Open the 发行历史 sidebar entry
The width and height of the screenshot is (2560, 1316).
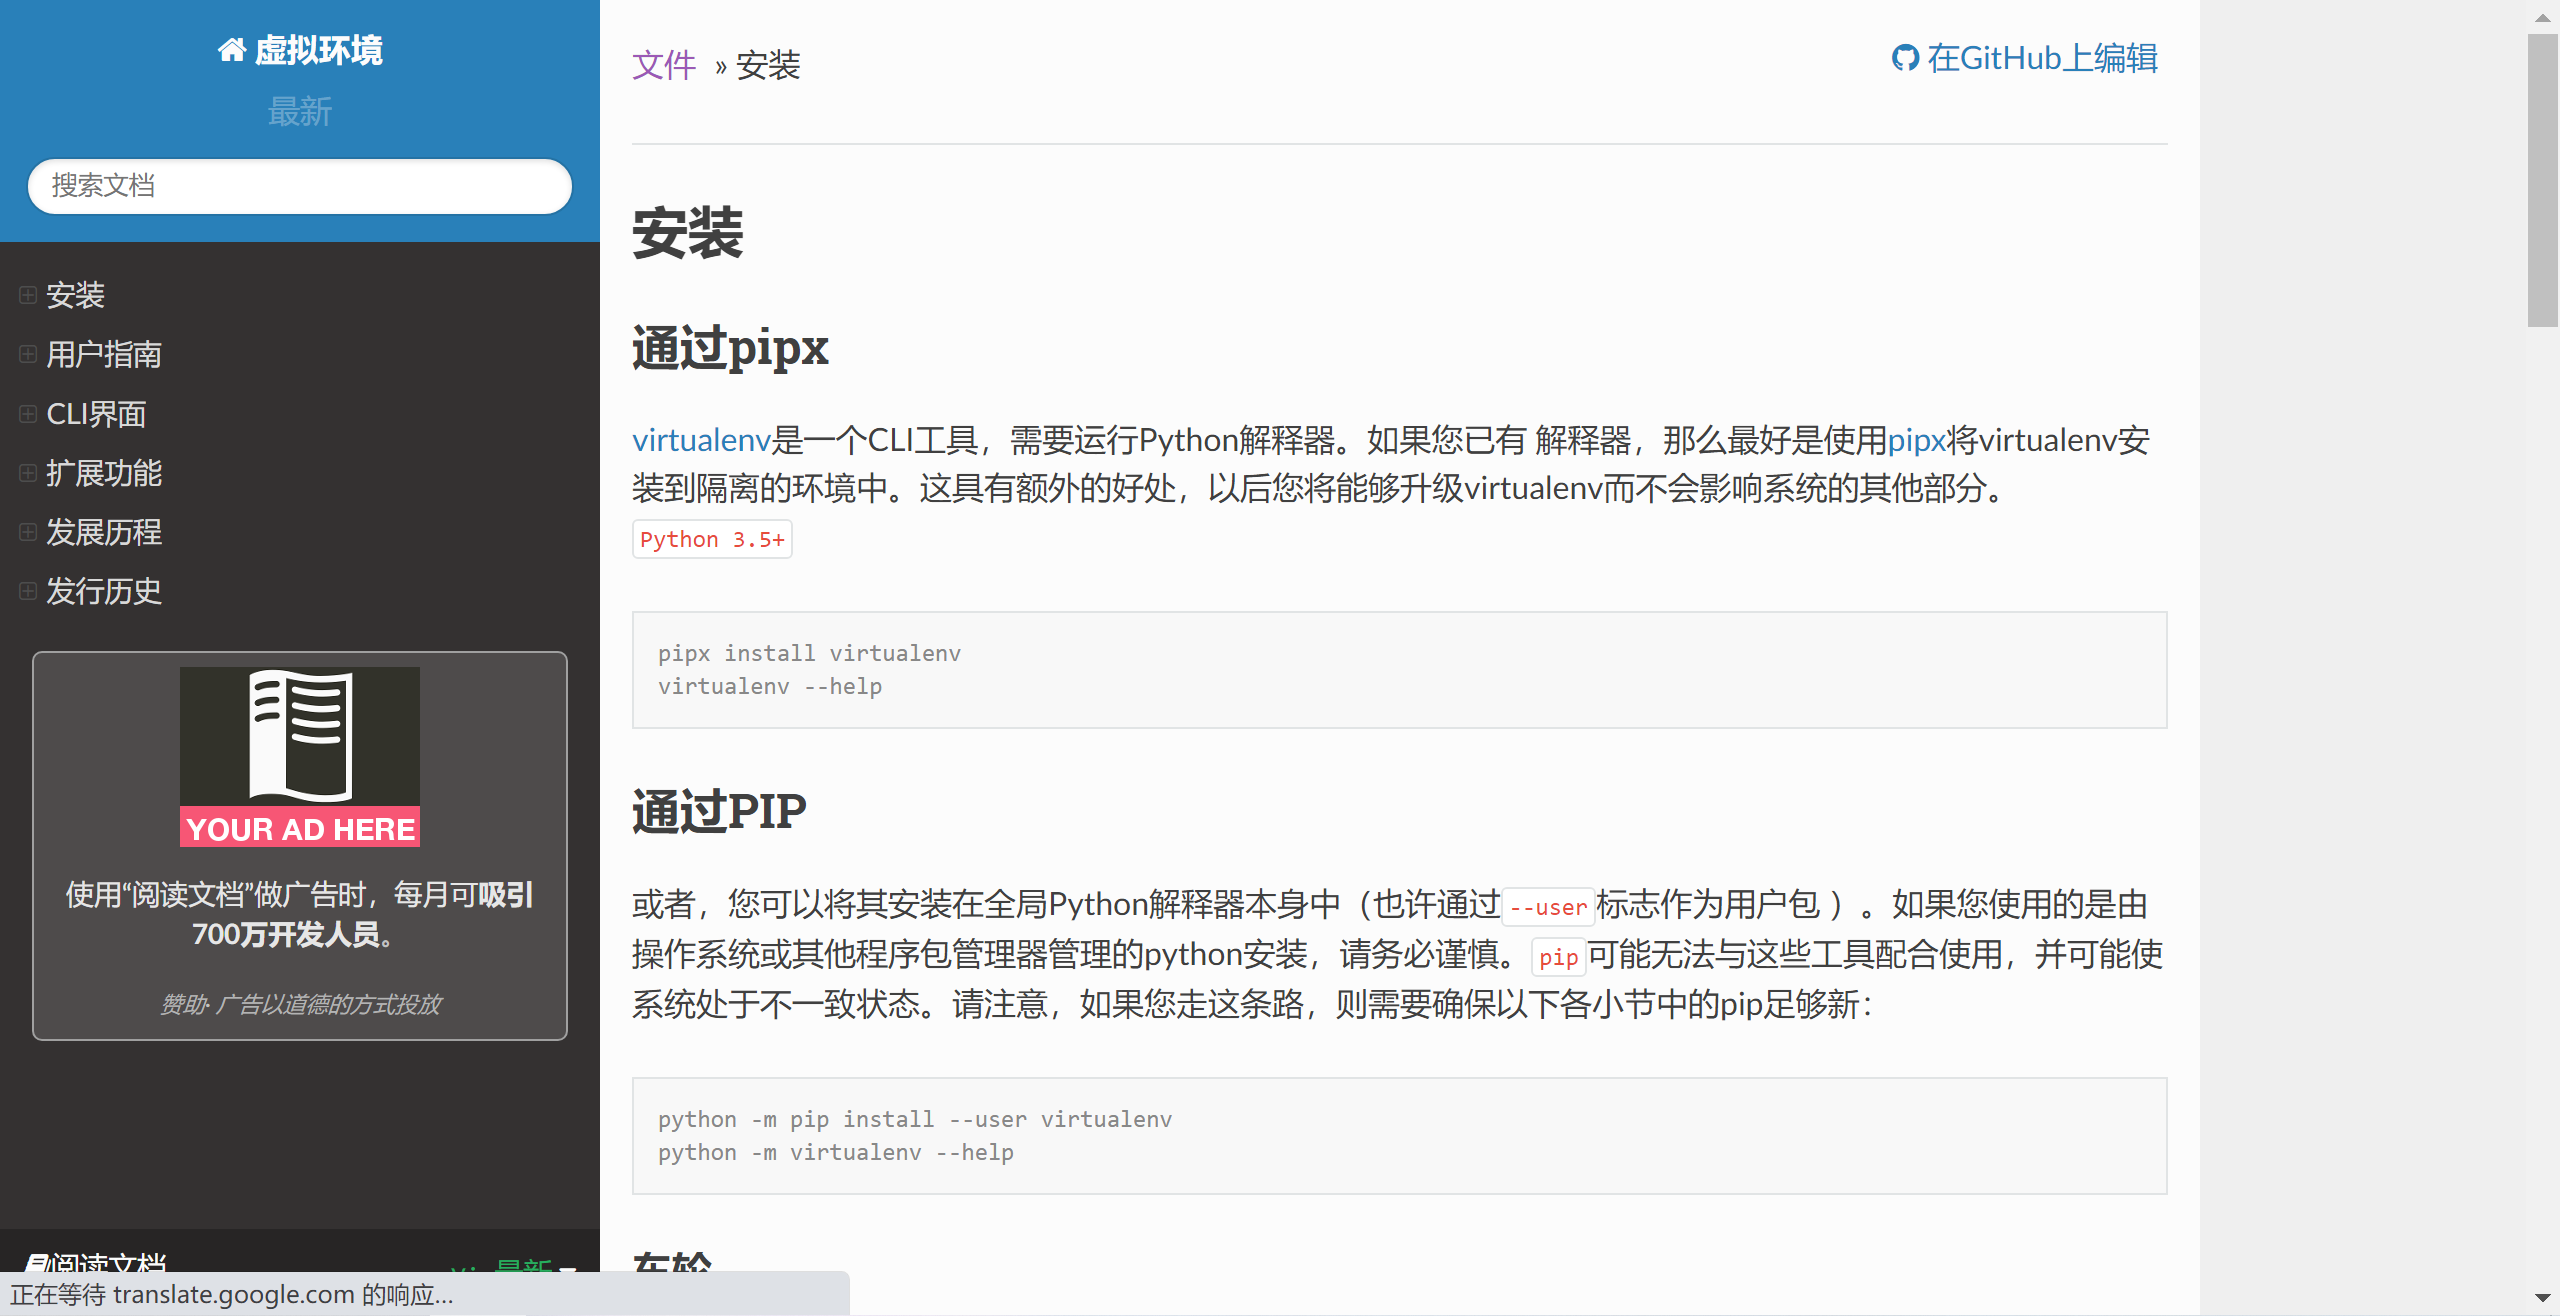point(104,591)
